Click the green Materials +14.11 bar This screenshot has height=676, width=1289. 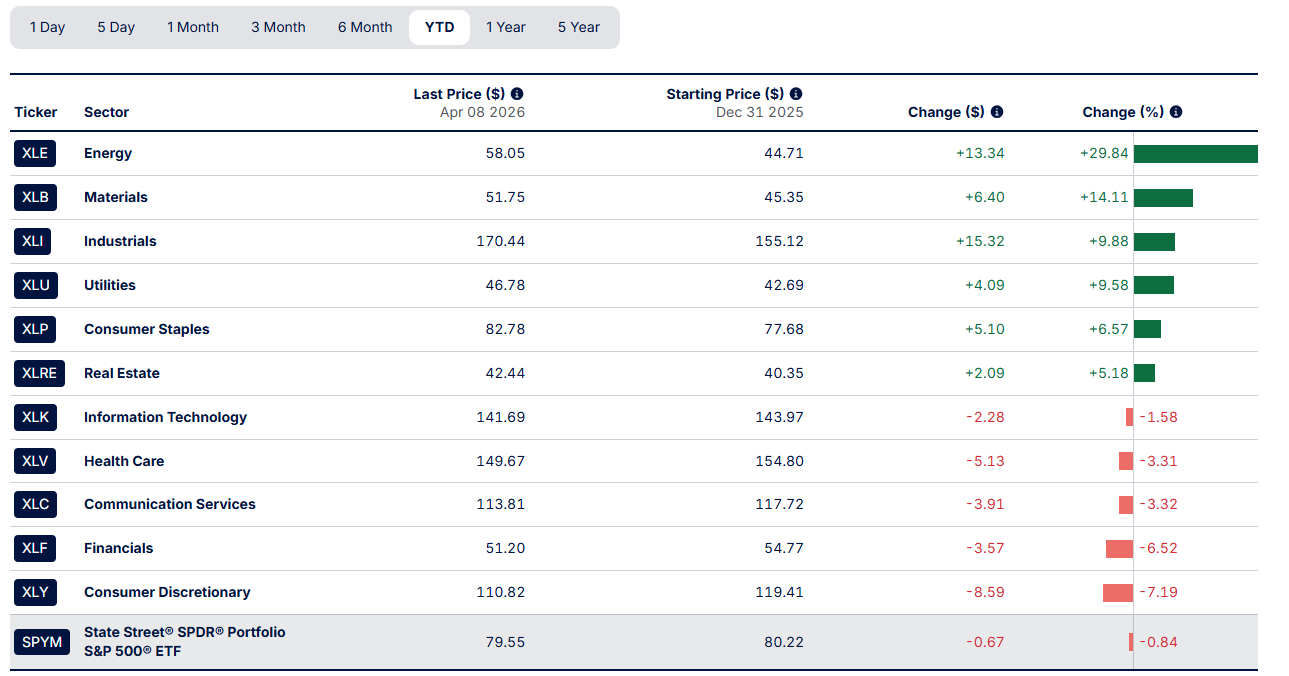pyautogui.click(x=1163, y=197)
